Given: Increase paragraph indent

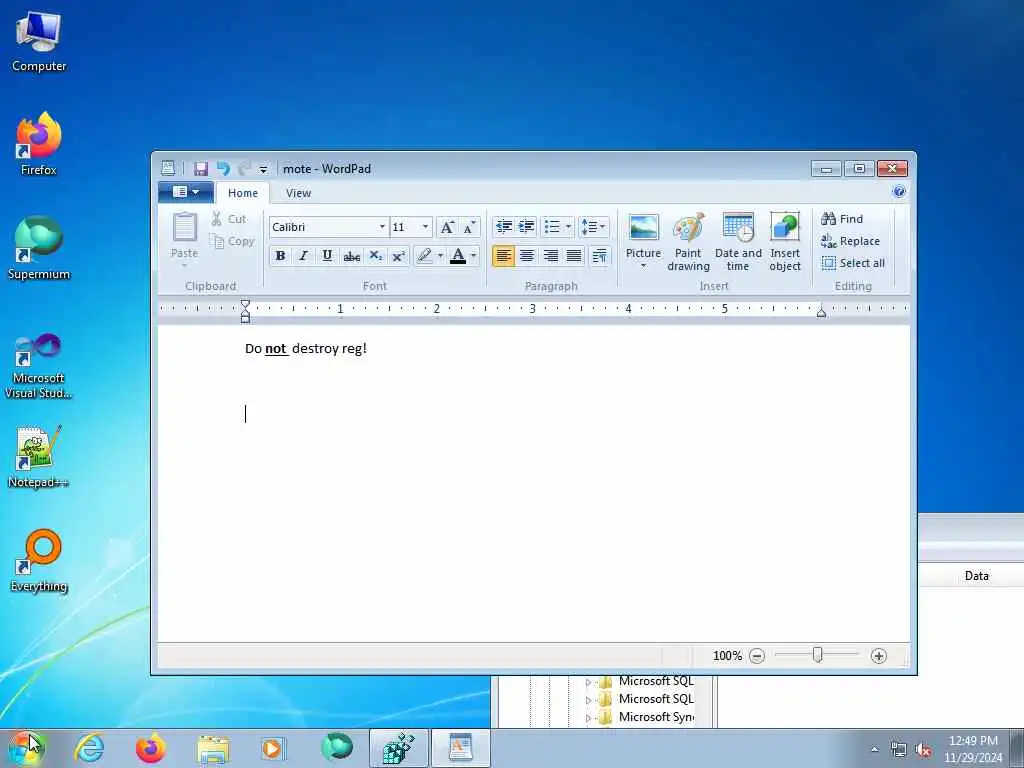Looking at the screenshot, I should (x=526, y=227).
